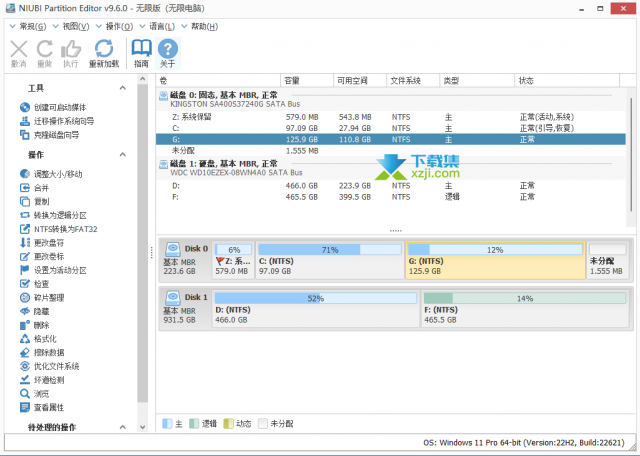
Task: Click the Undo (撤消) toolbar icon
Action: [x=19, y=53]
